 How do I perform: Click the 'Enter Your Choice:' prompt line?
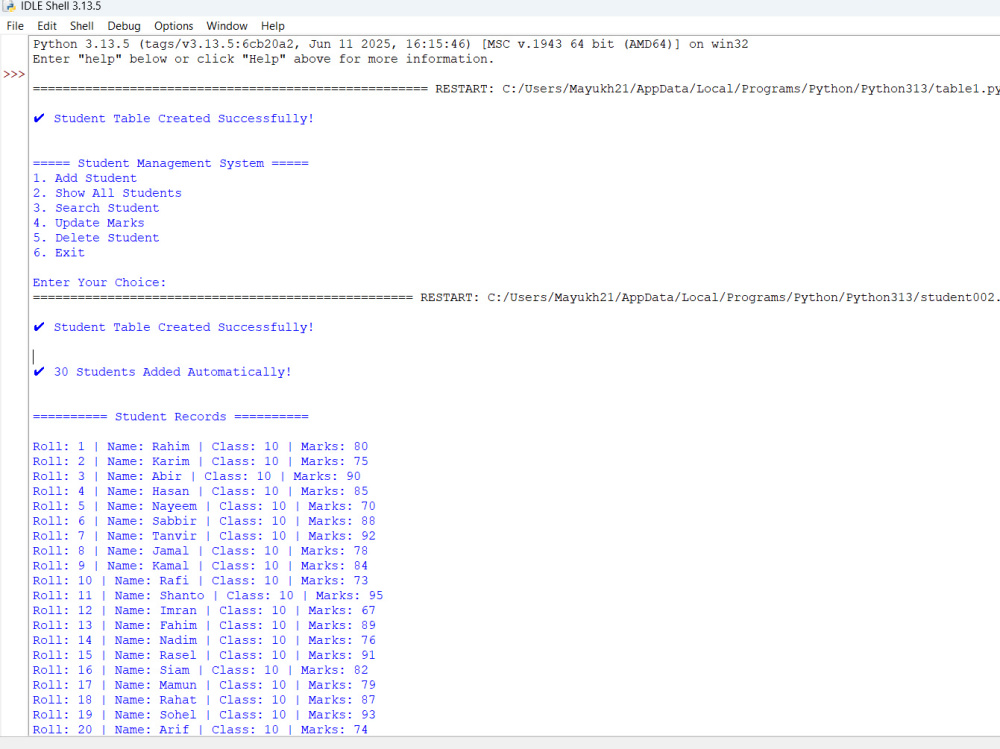tap(99, 283)
